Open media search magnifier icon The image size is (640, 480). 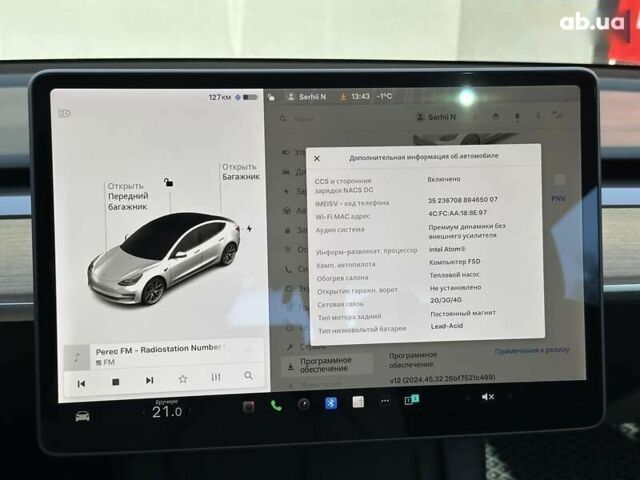(x=248, y=376)
